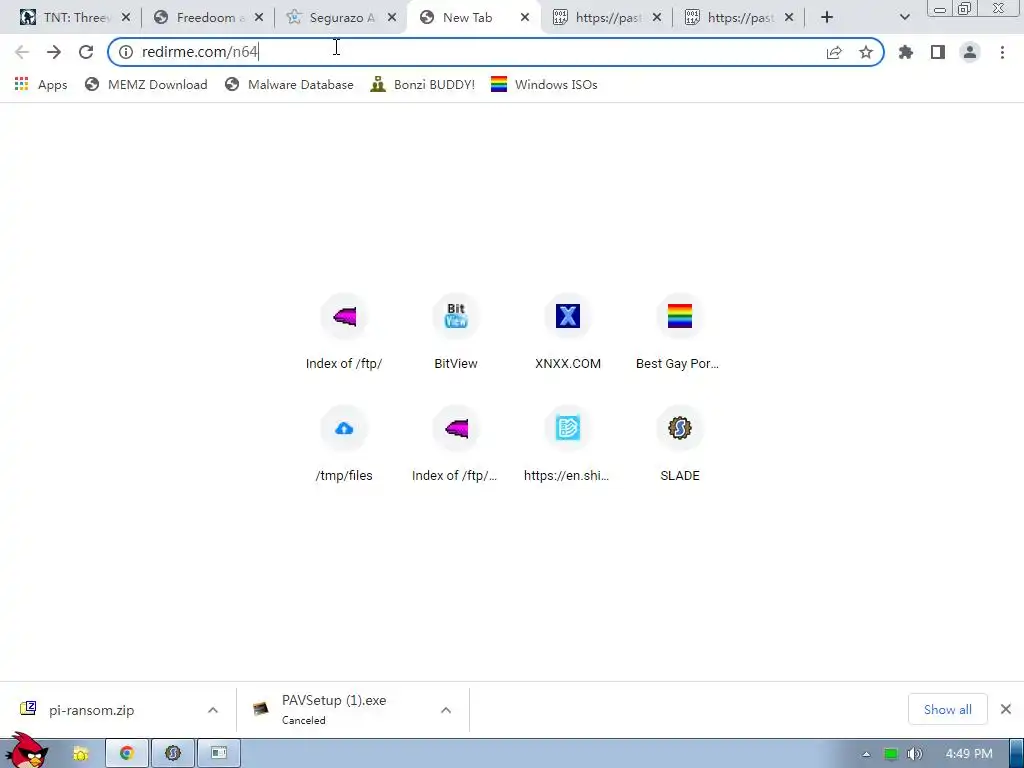Open the XNXX.COM shortcut tile
The height and width of the screenshot is (768, 1024).
pos(568,333)
